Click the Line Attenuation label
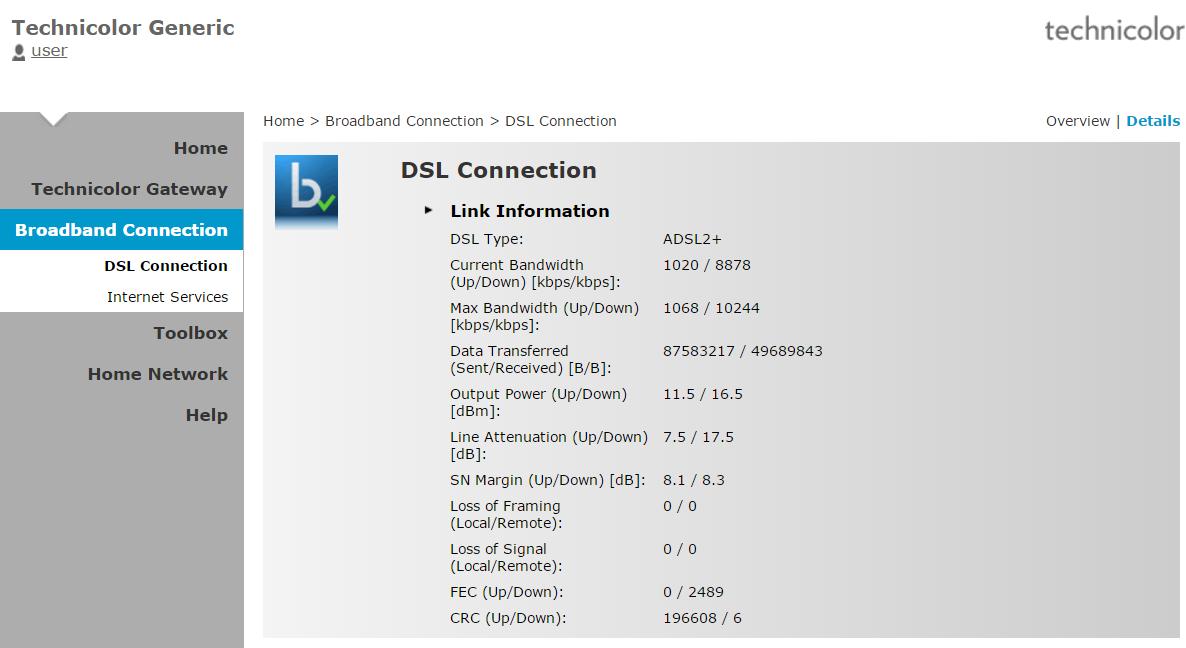 549,446
